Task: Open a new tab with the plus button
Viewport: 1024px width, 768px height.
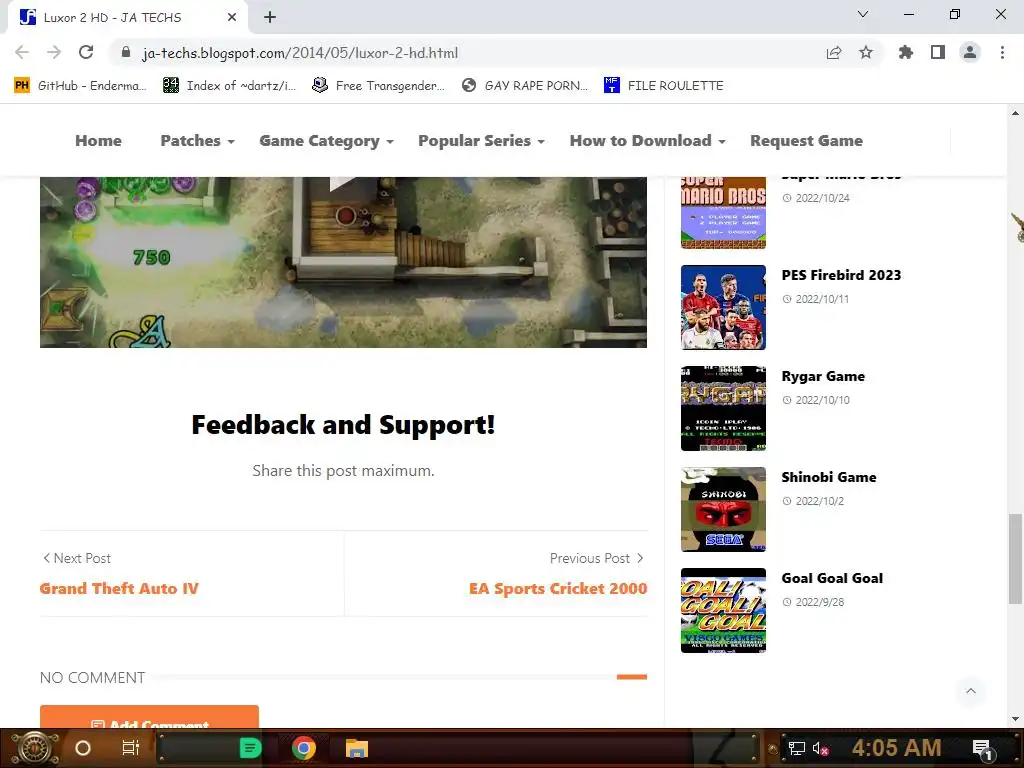Action: coord(270,17)
